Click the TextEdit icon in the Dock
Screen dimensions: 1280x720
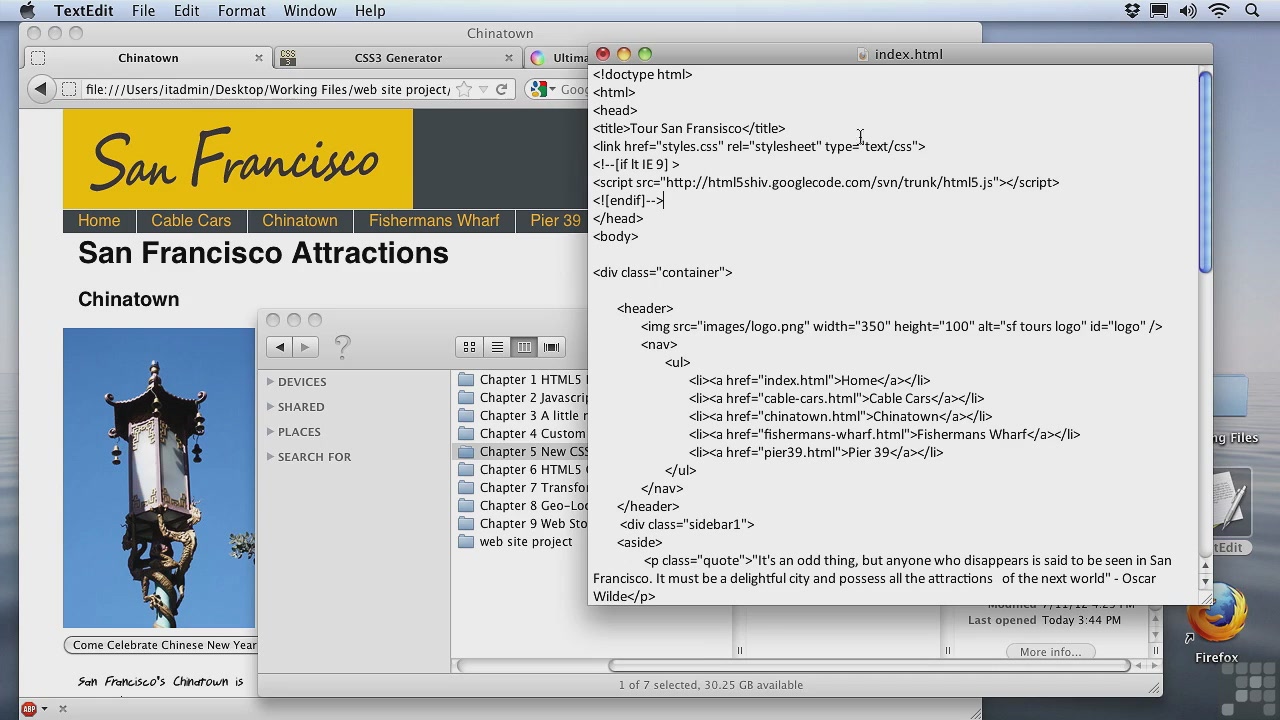pos(1230,505)
